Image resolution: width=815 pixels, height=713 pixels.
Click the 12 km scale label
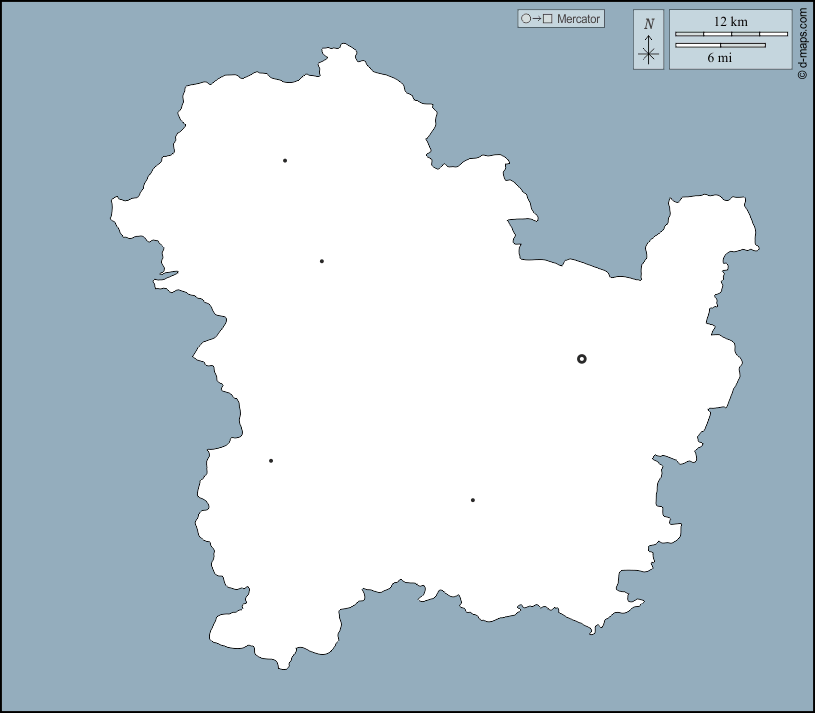tap(730, 21)
